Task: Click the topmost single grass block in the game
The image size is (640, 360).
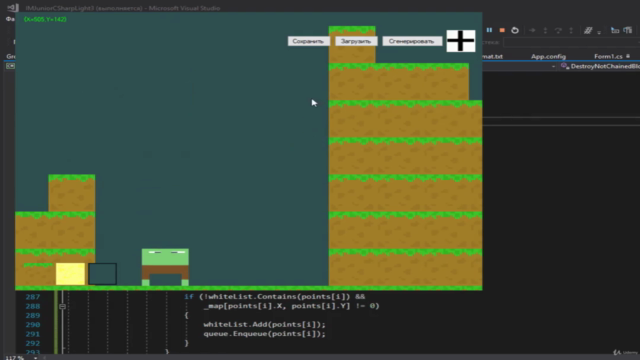Action: point(352,44)
